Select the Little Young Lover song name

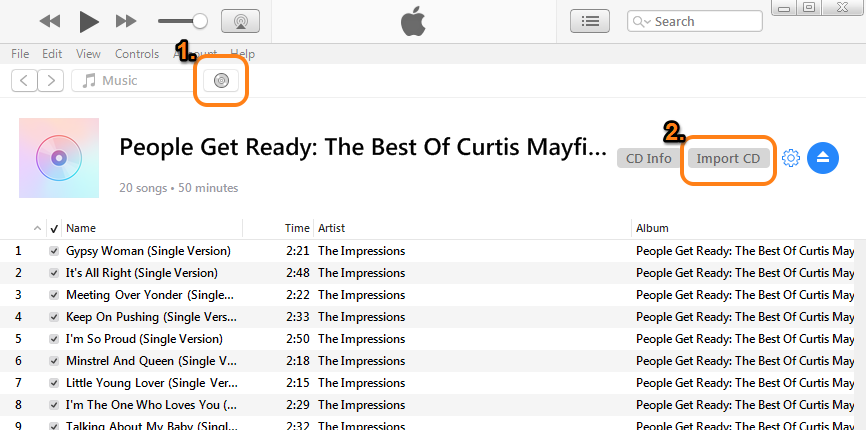(x=152, y=383)
